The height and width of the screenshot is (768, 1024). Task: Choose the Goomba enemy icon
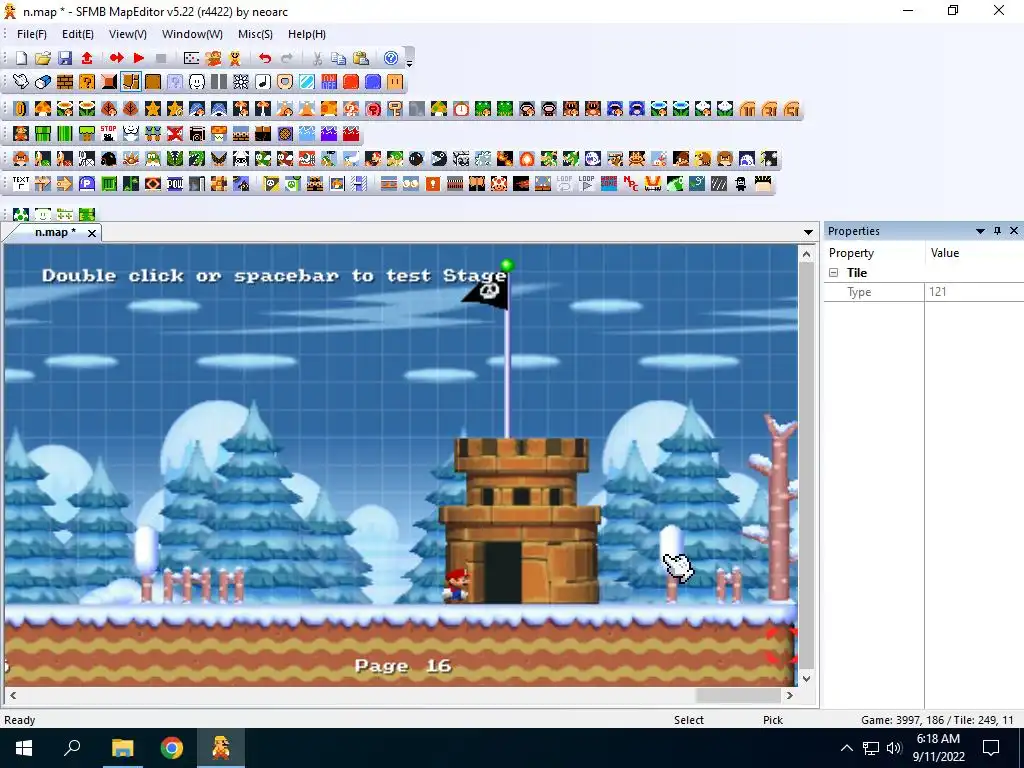(21, 159)
